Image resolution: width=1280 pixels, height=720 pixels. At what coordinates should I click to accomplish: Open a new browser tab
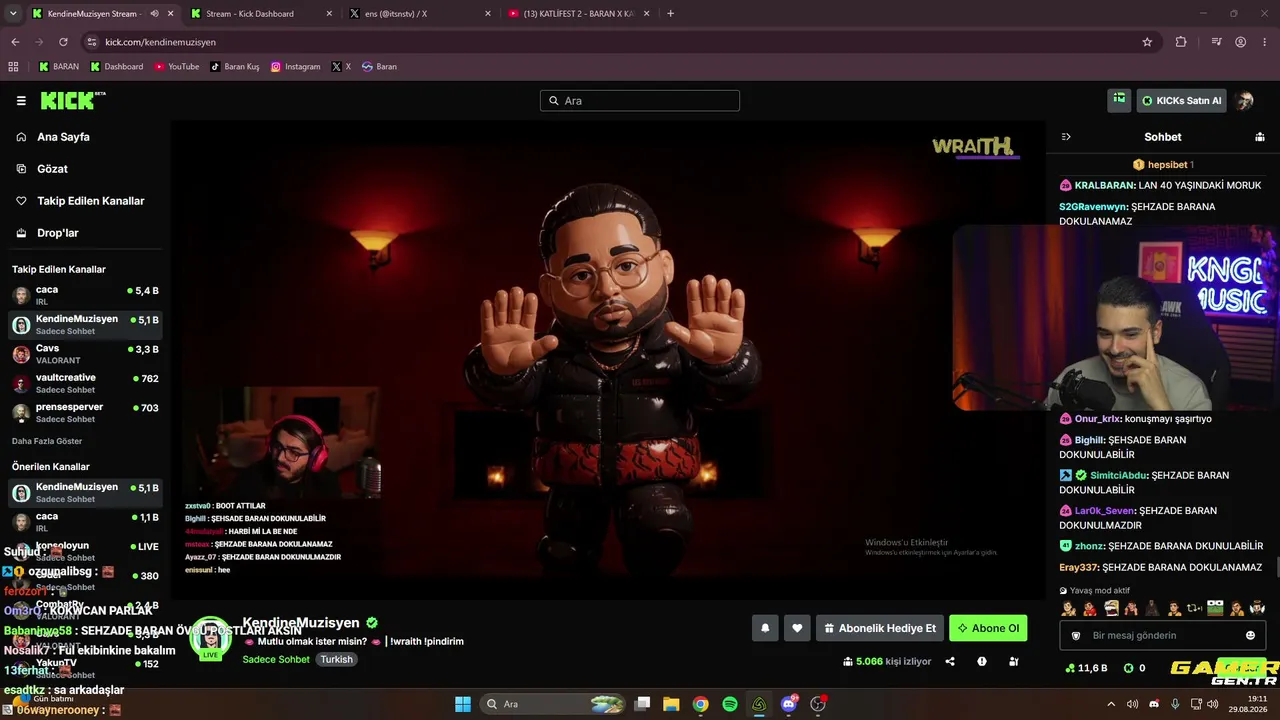click(x=670, y=14)
